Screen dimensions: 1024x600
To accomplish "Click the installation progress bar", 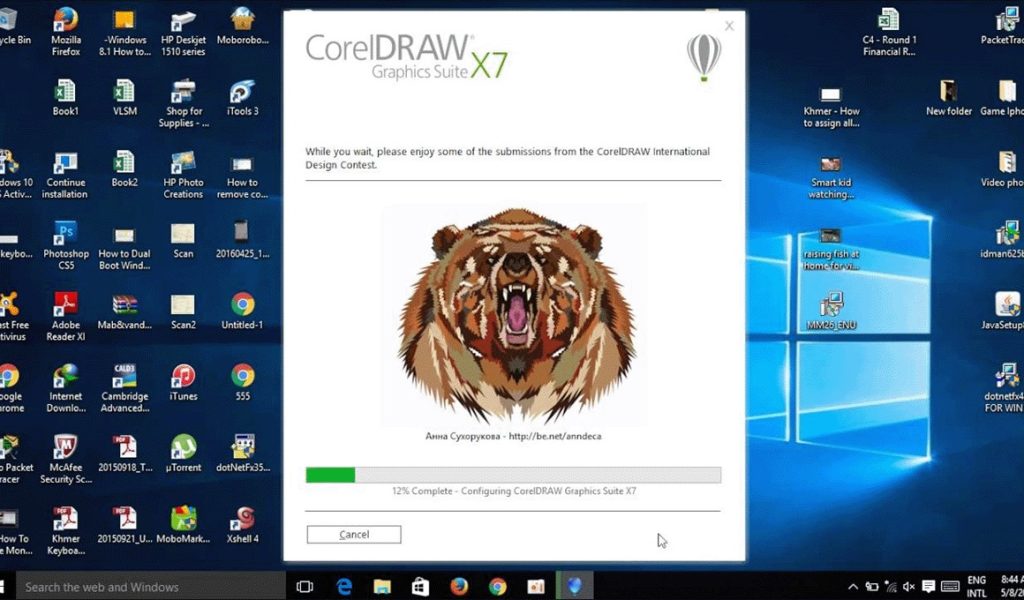I will 513,475.
